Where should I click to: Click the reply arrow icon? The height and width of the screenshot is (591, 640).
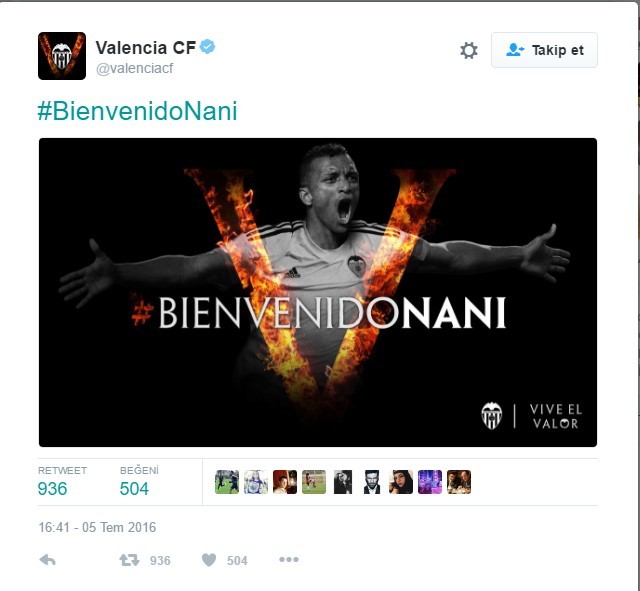tap(47, 560)
